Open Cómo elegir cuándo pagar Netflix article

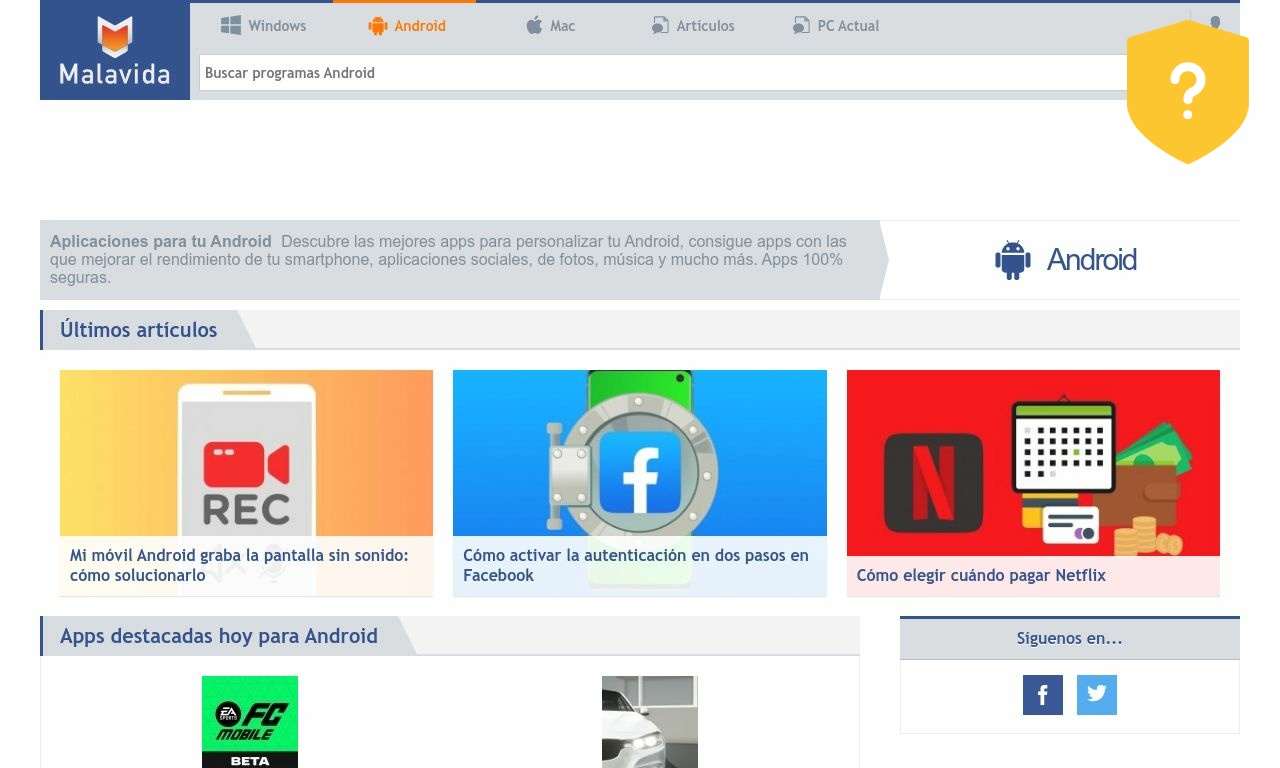coord(981,575)
